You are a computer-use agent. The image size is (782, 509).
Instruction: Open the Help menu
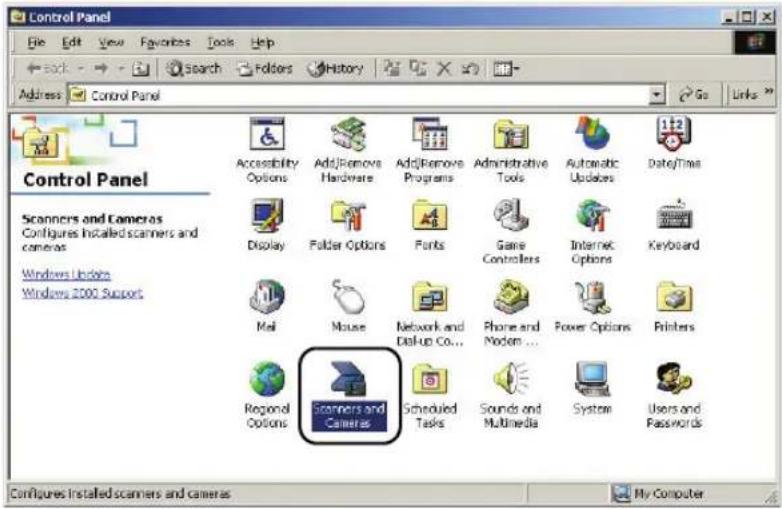(262, 42)
